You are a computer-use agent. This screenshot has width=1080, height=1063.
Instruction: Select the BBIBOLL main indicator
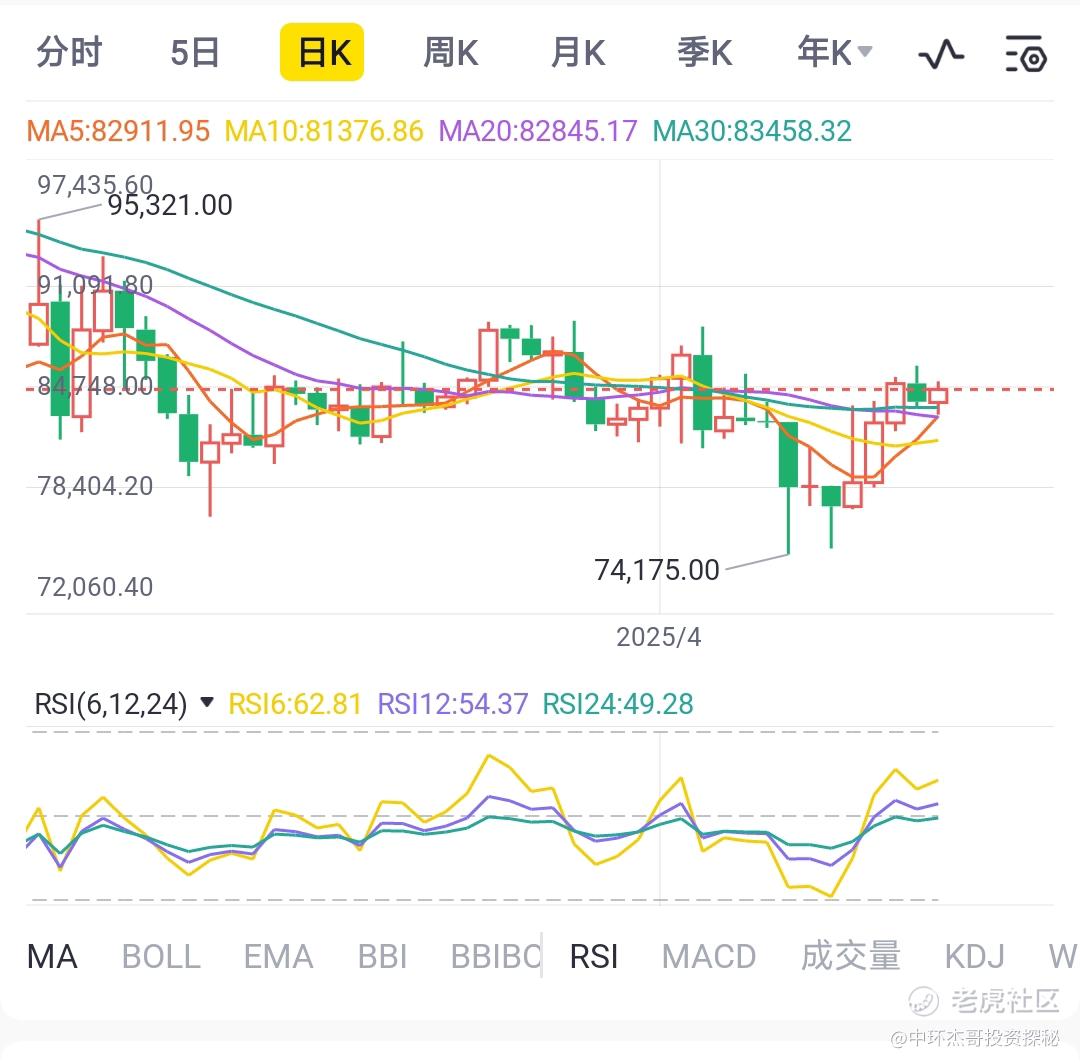tap(495, 957)
